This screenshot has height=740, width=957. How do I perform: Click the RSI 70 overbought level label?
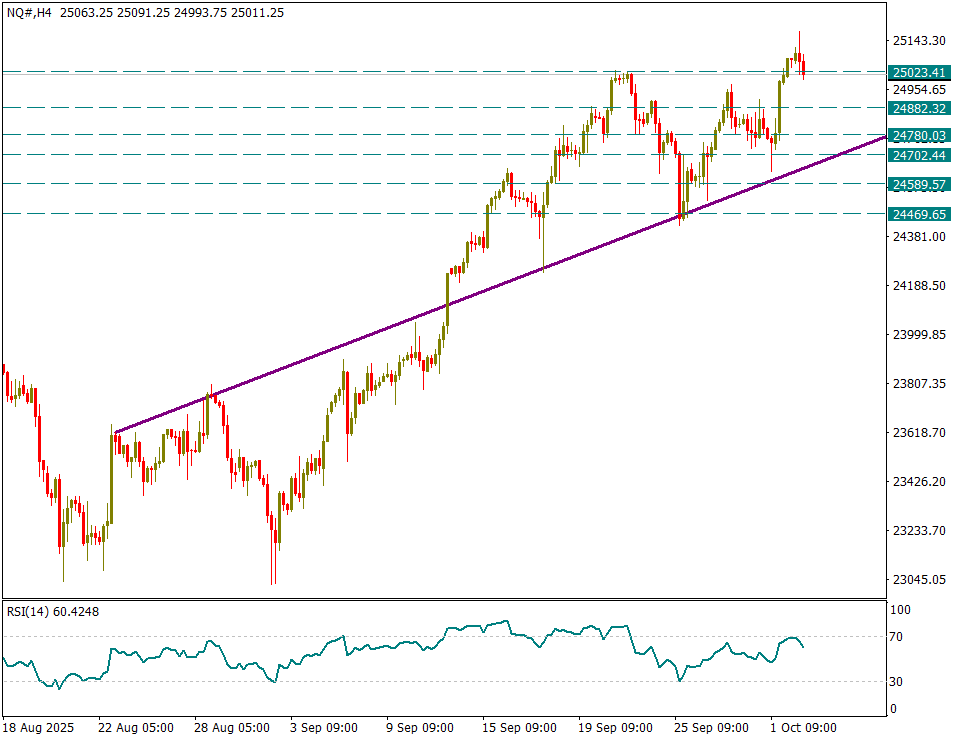[x=897, y=637]
